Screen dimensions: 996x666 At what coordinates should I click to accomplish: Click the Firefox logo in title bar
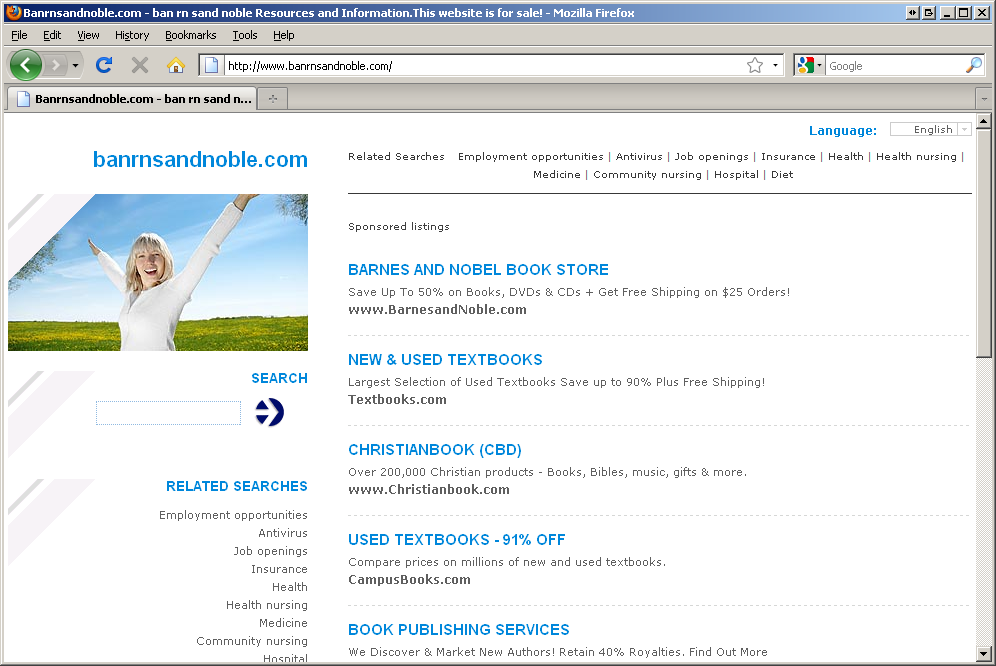tap(13, 12)
